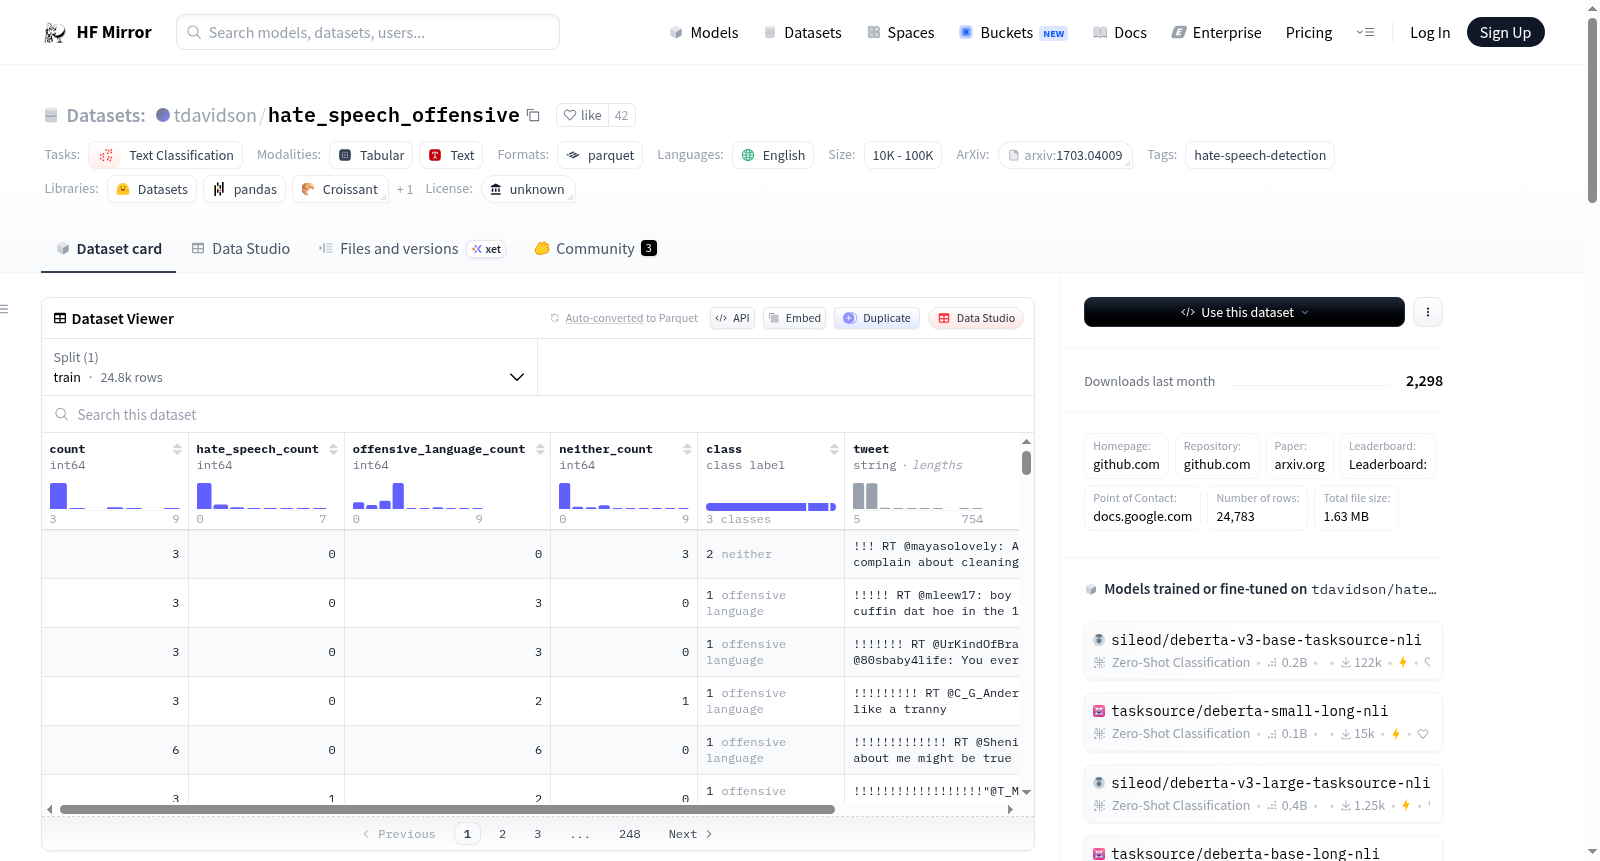Click the Text Classification task tag
This screenshot has height=861, width=1600.
coord(166,155)
